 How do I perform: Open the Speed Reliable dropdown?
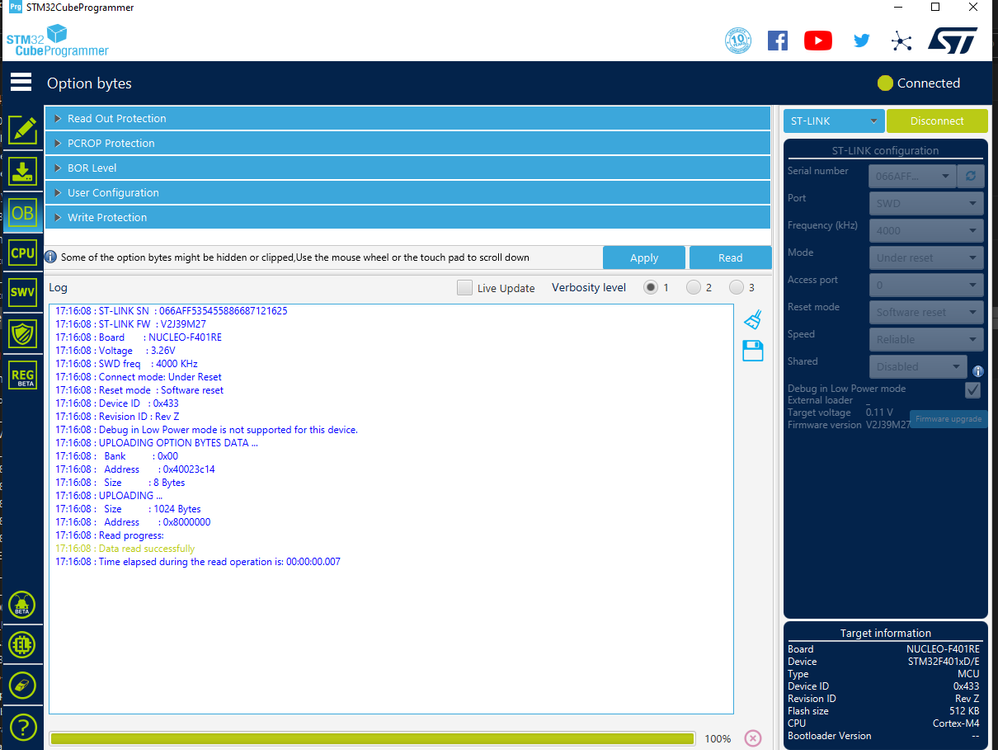[926, 339]
